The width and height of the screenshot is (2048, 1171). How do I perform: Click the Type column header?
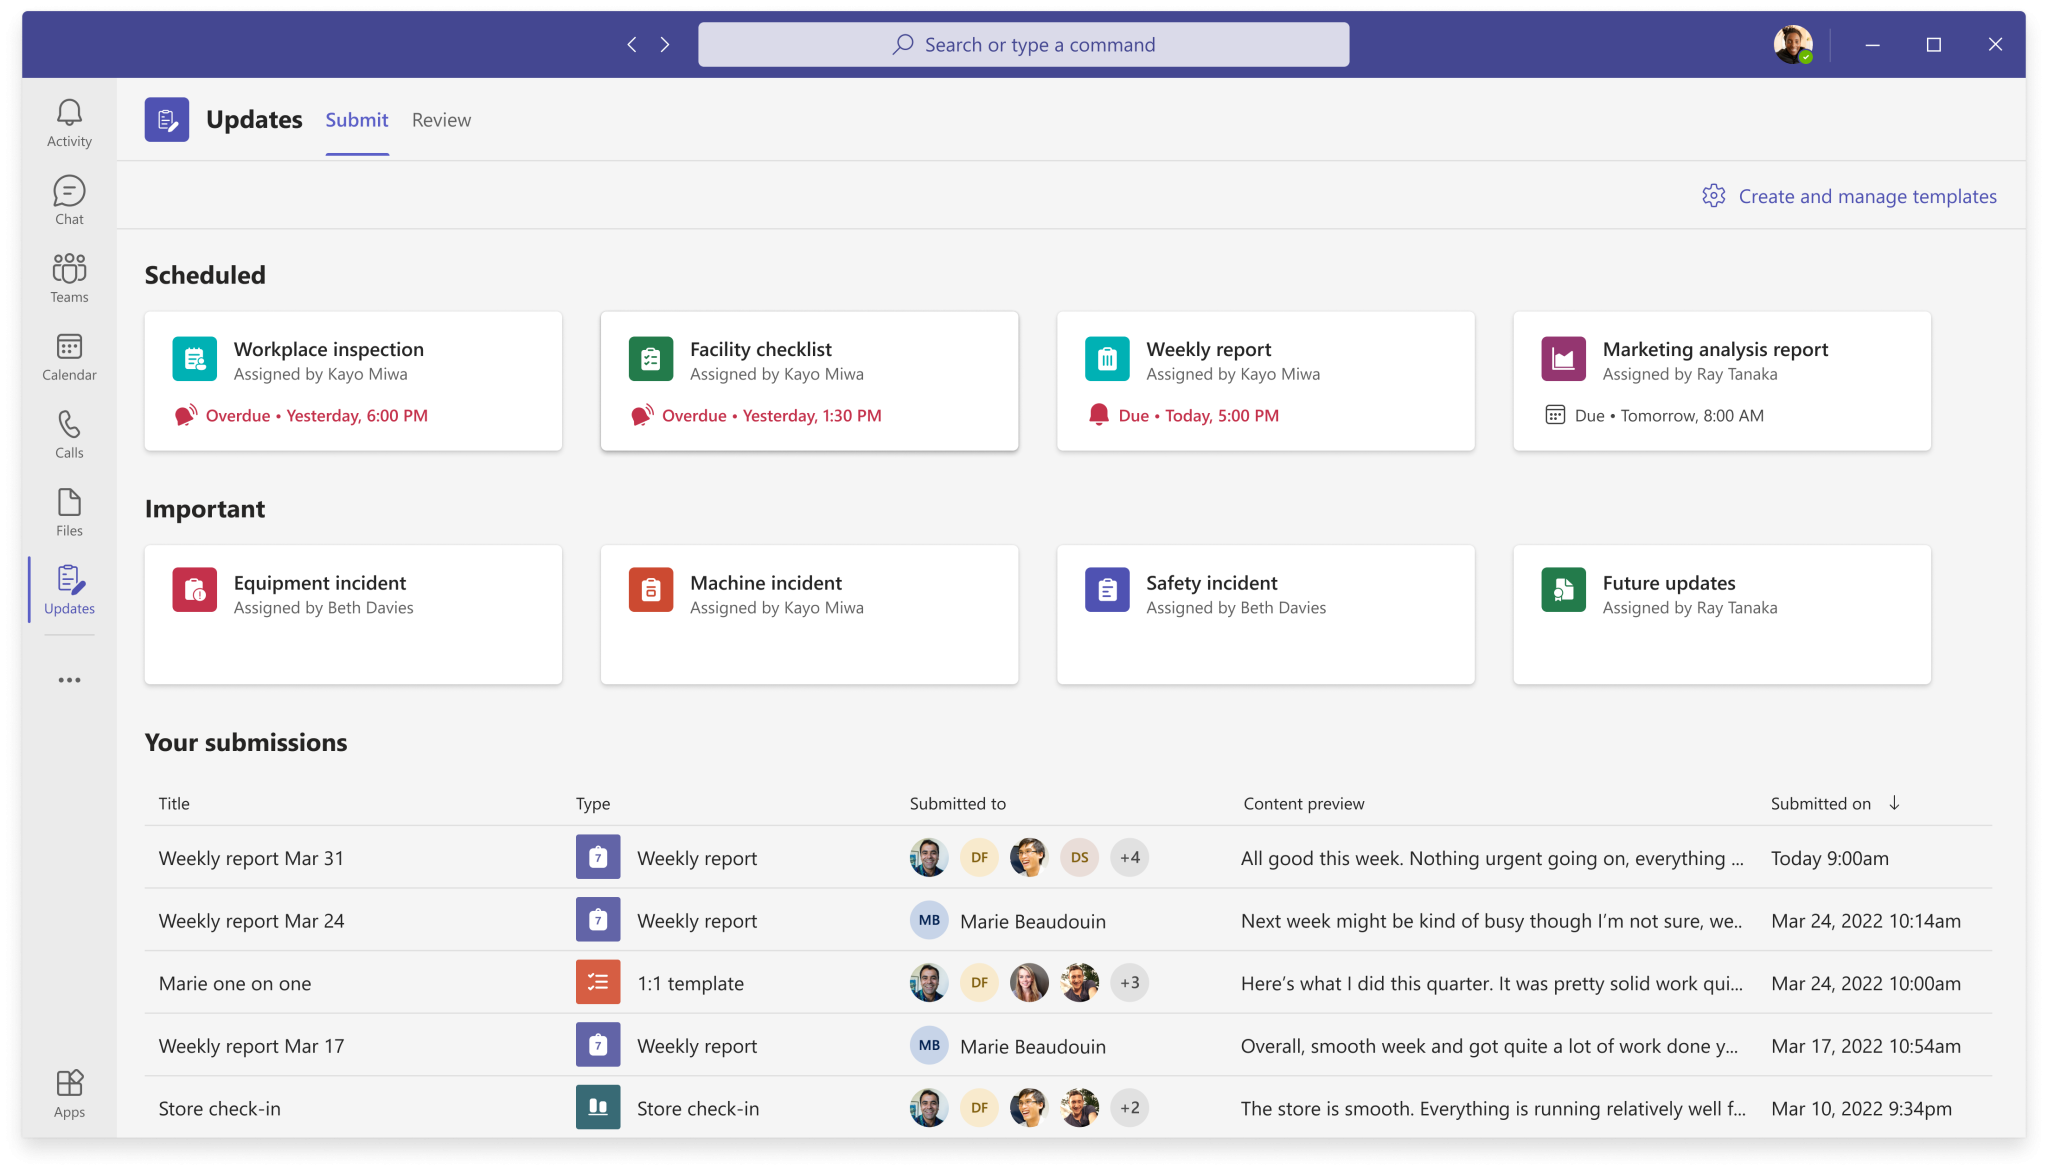click(x=593, y=803)
